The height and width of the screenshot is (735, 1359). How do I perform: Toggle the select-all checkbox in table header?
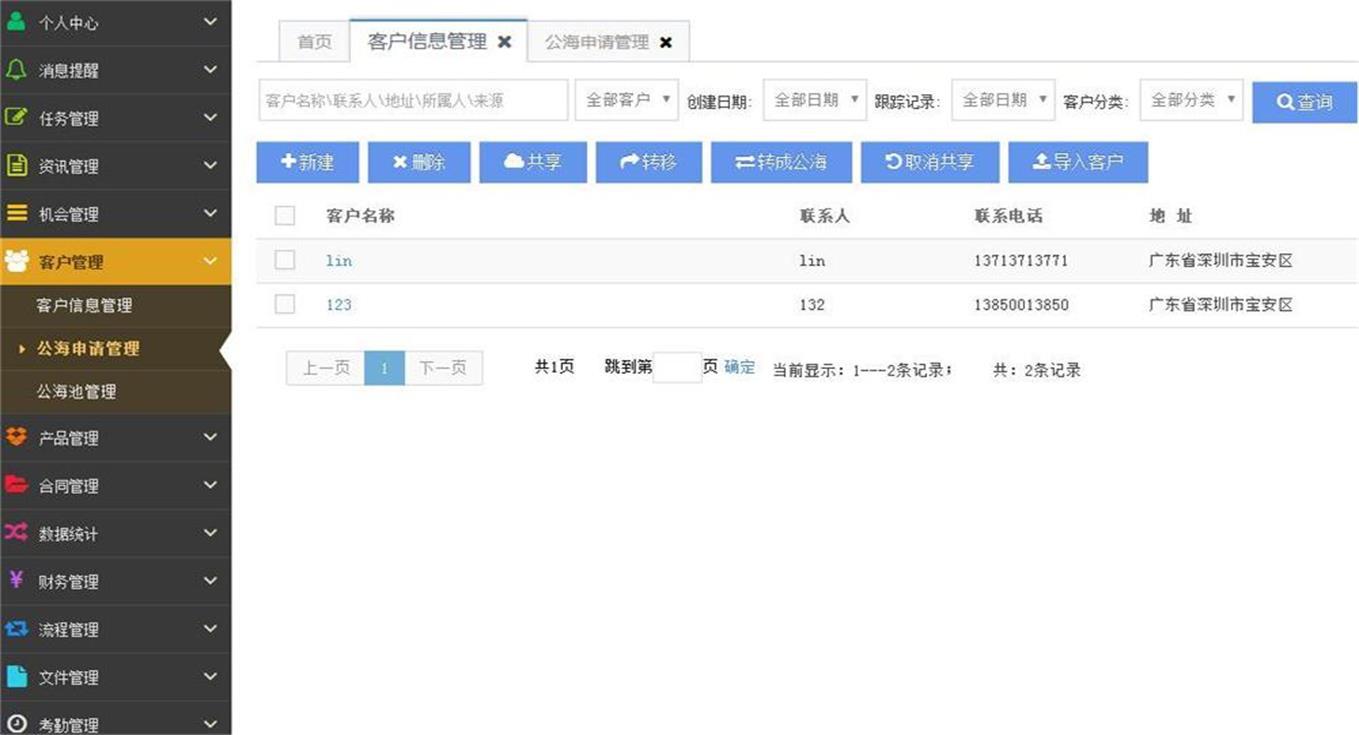(x=285, y=215)
